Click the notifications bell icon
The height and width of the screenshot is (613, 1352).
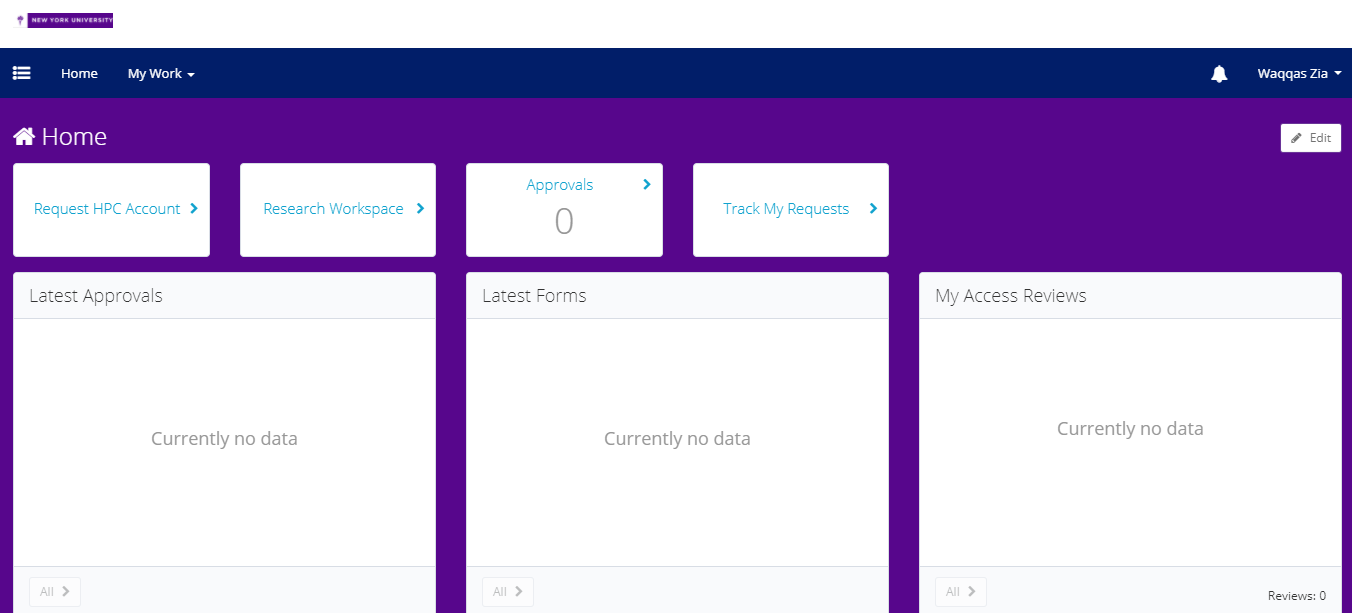[1219, 74]
